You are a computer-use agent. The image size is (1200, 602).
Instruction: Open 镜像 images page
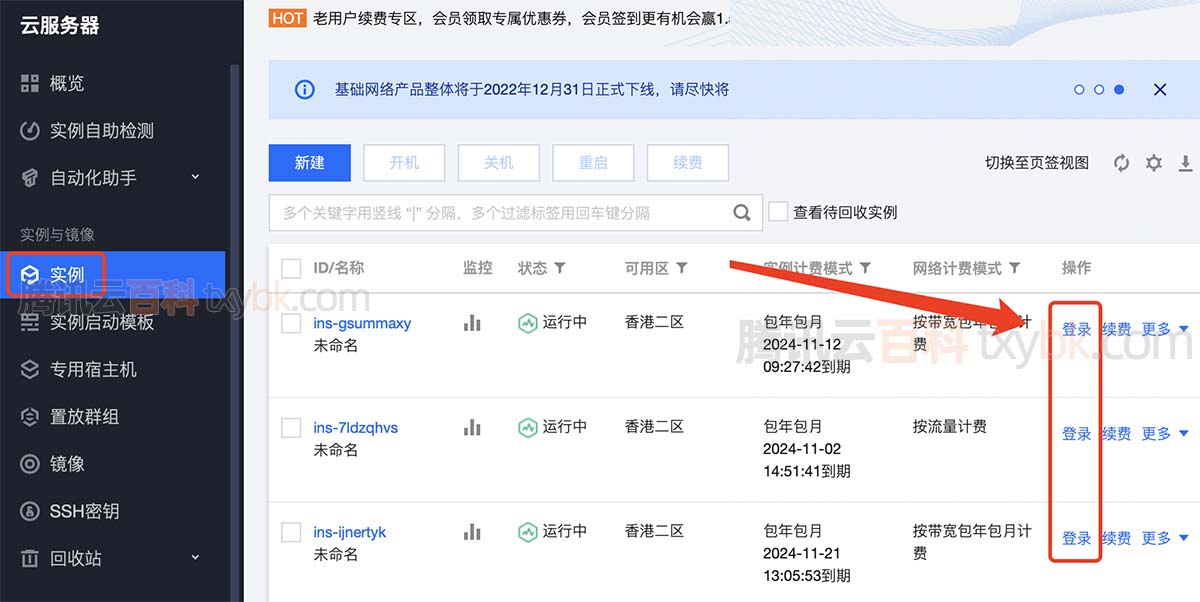point(67,464)
